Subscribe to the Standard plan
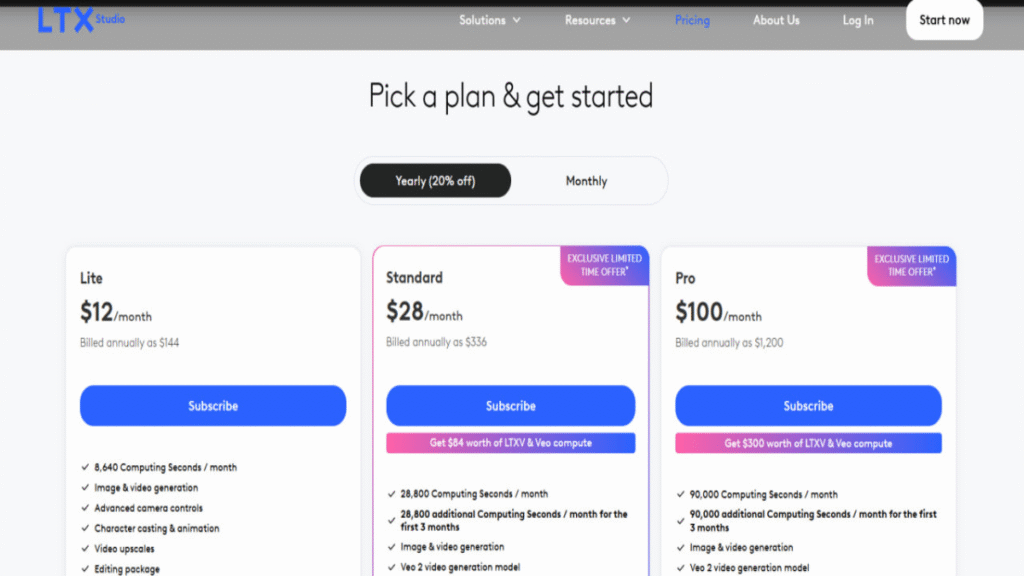This screenshot has width=1024, height=576. point(511,406)
